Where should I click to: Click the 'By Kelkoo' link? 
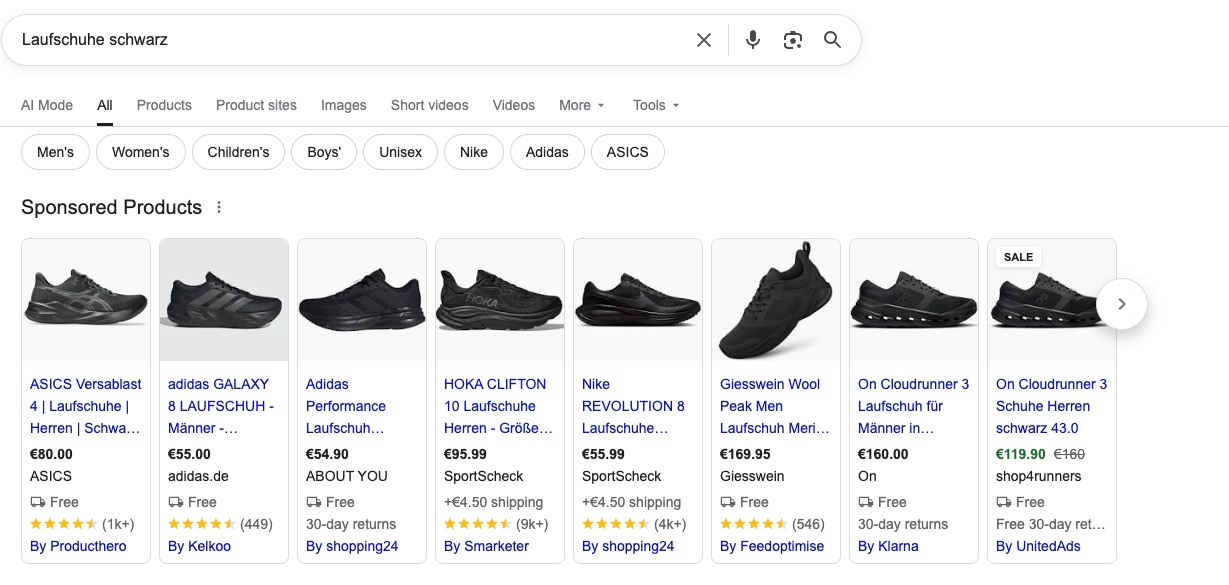point(199,546)
